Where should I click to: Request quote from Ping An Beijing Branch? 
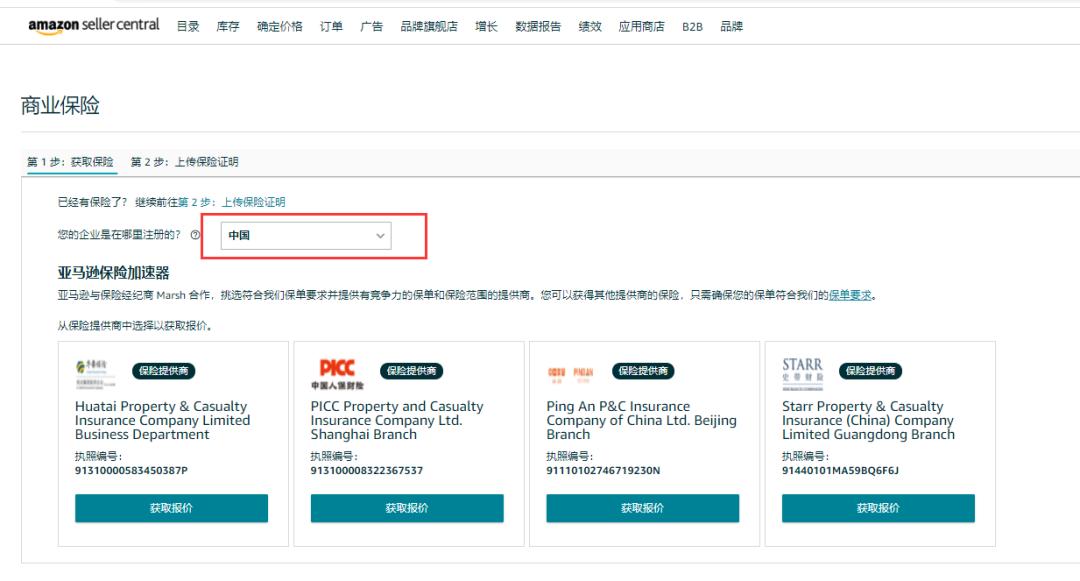click(642, 508)
